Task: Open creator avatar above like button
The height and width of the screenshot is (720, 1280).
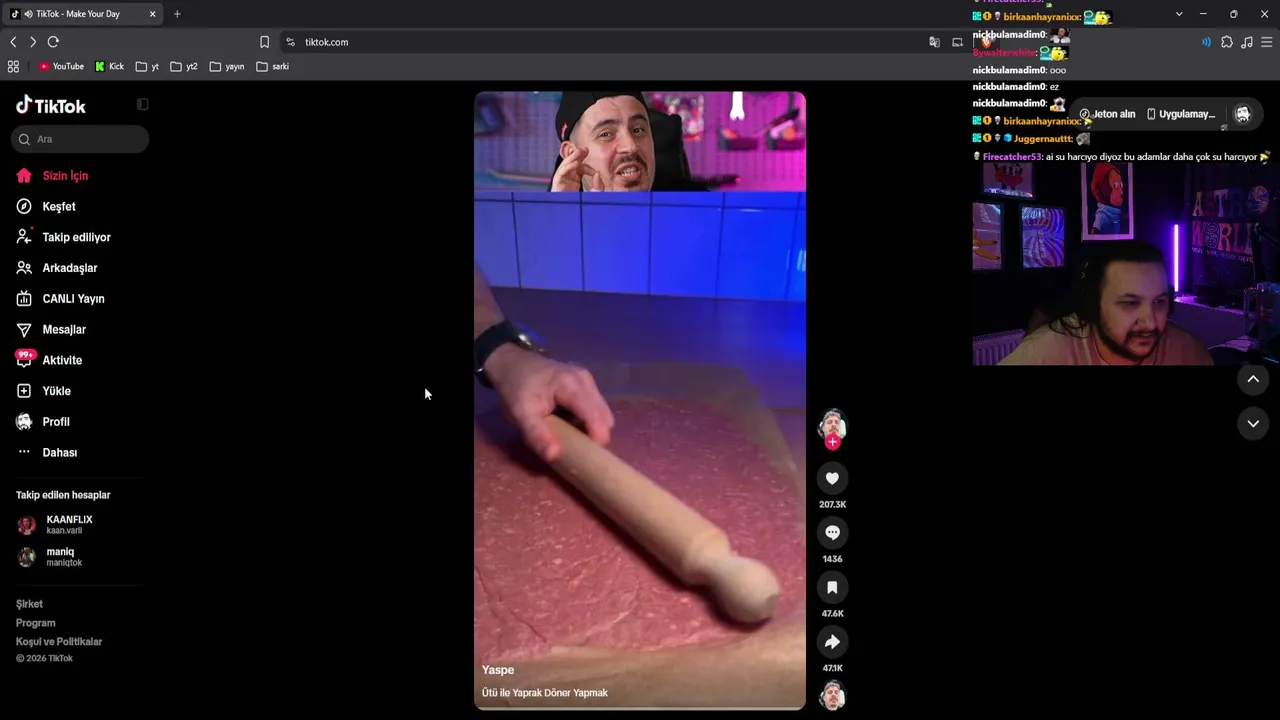Action: pos(832,424)
